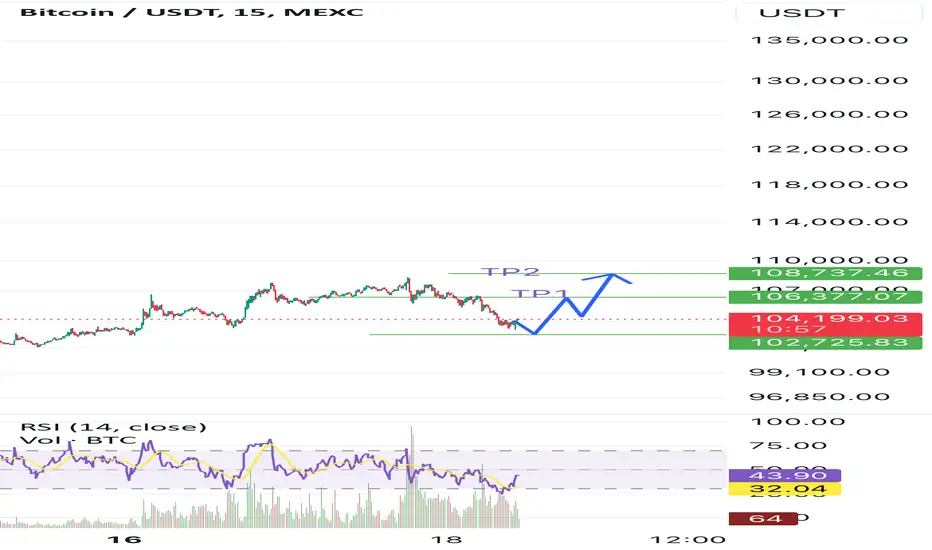Click the 16 date label on time axis
This screenshot has width=932, height=550.
click(x=124, y=539)
